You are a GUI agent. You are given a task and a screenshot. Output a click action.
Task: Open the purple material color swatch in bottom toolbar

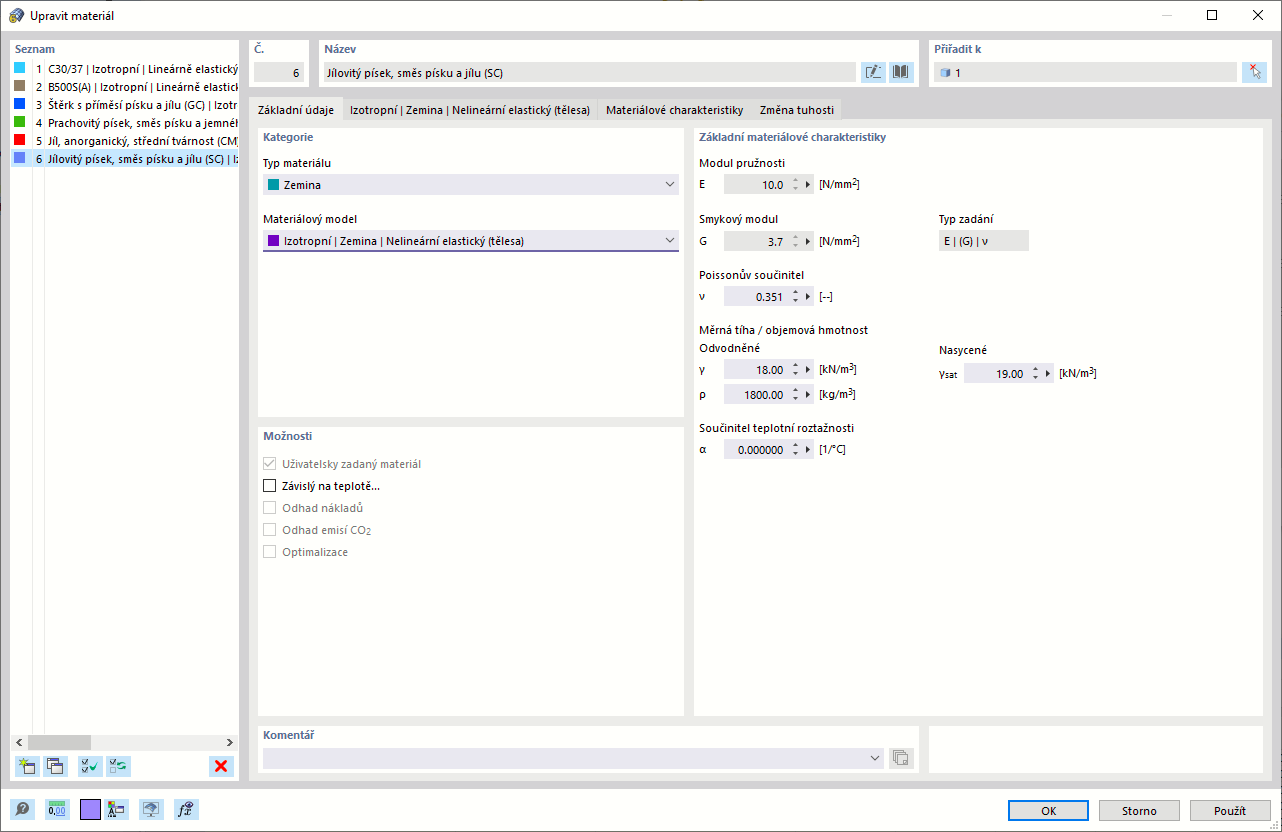tap(90, 809)
